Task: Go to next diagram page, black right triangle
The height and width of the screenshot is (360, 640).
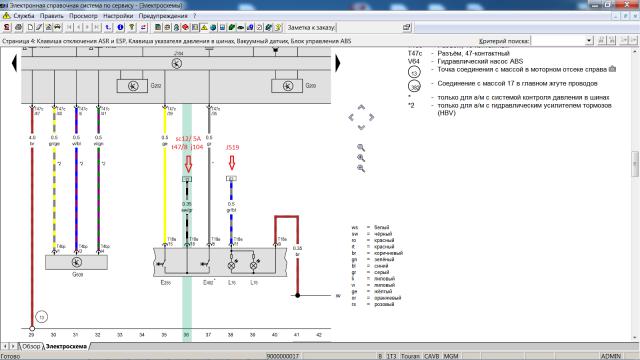Action: [338, 64]
